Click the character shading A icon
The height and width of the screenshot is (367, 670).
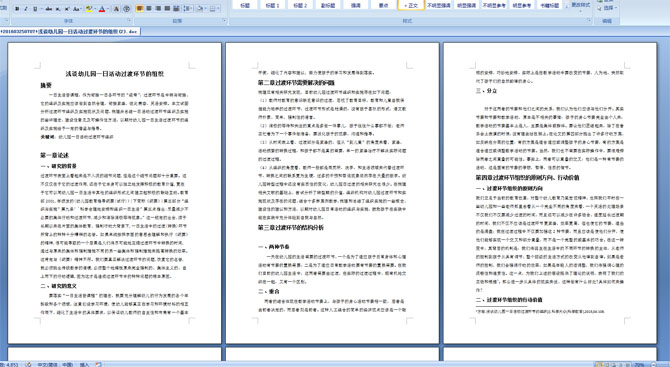tap(116, 9)
